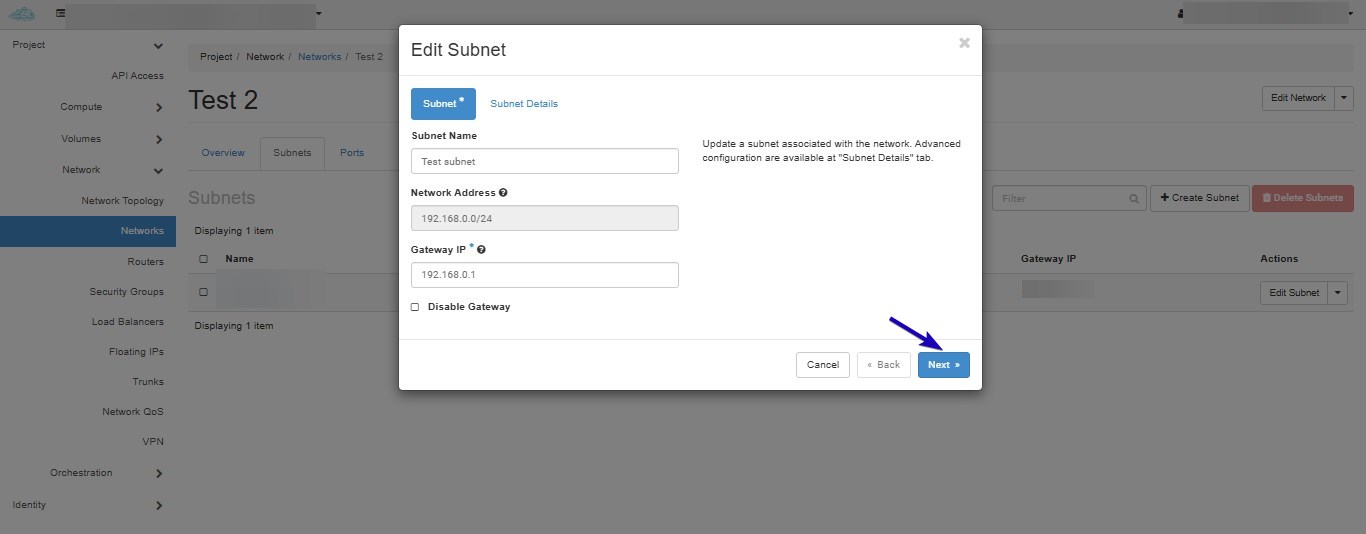Screen dimensions: 1366x534
Task: Open Security Groups in the sidebar
Action: point(127,292)
